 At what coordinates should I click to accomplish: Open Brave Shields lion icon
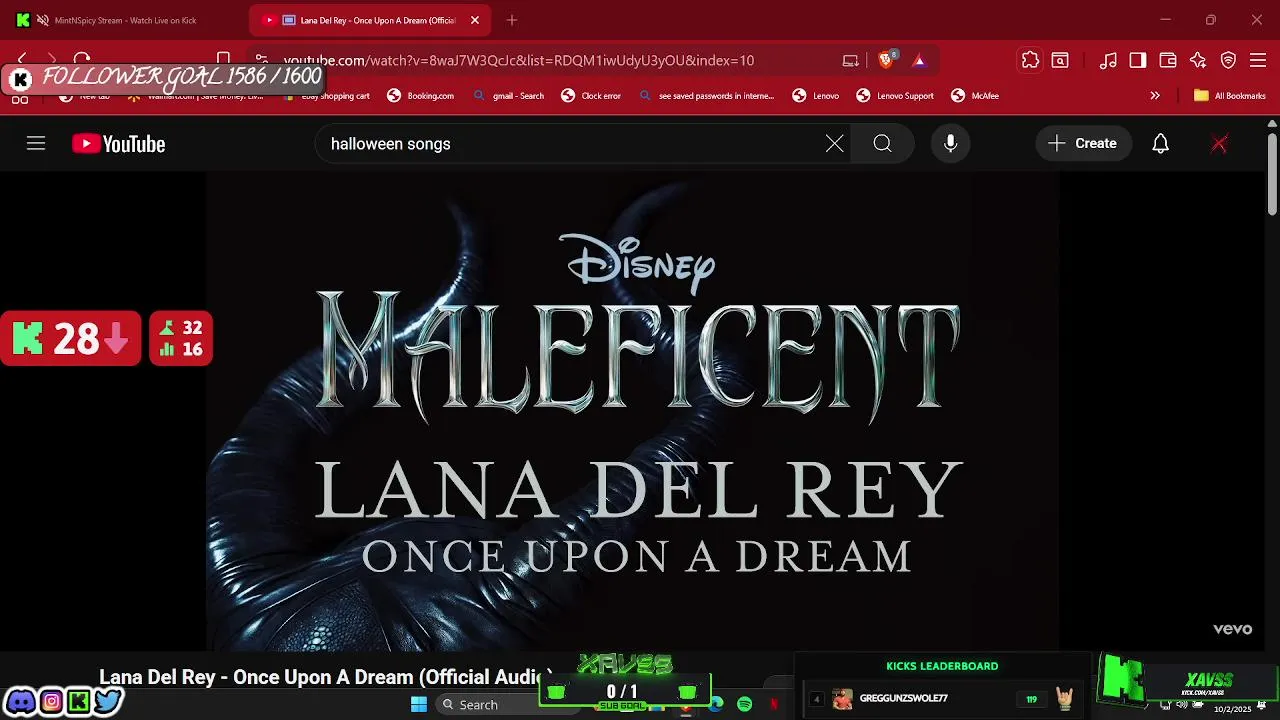click(886, 60)
